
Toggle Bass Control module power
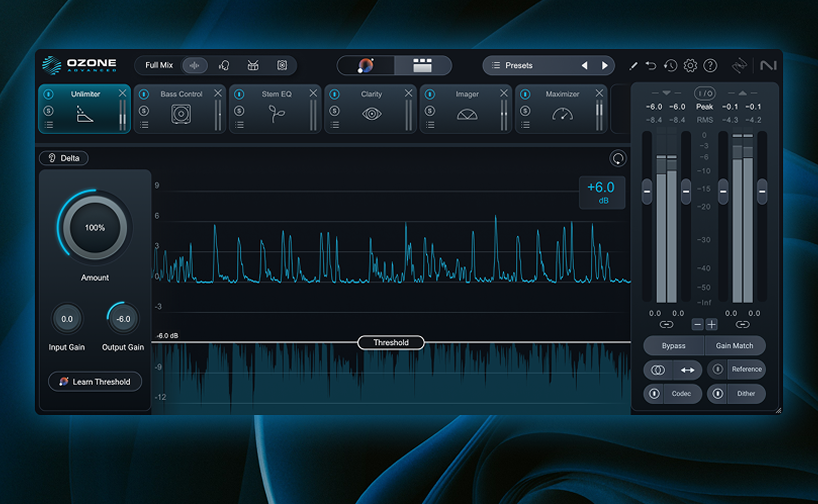[x=144, y=94]
